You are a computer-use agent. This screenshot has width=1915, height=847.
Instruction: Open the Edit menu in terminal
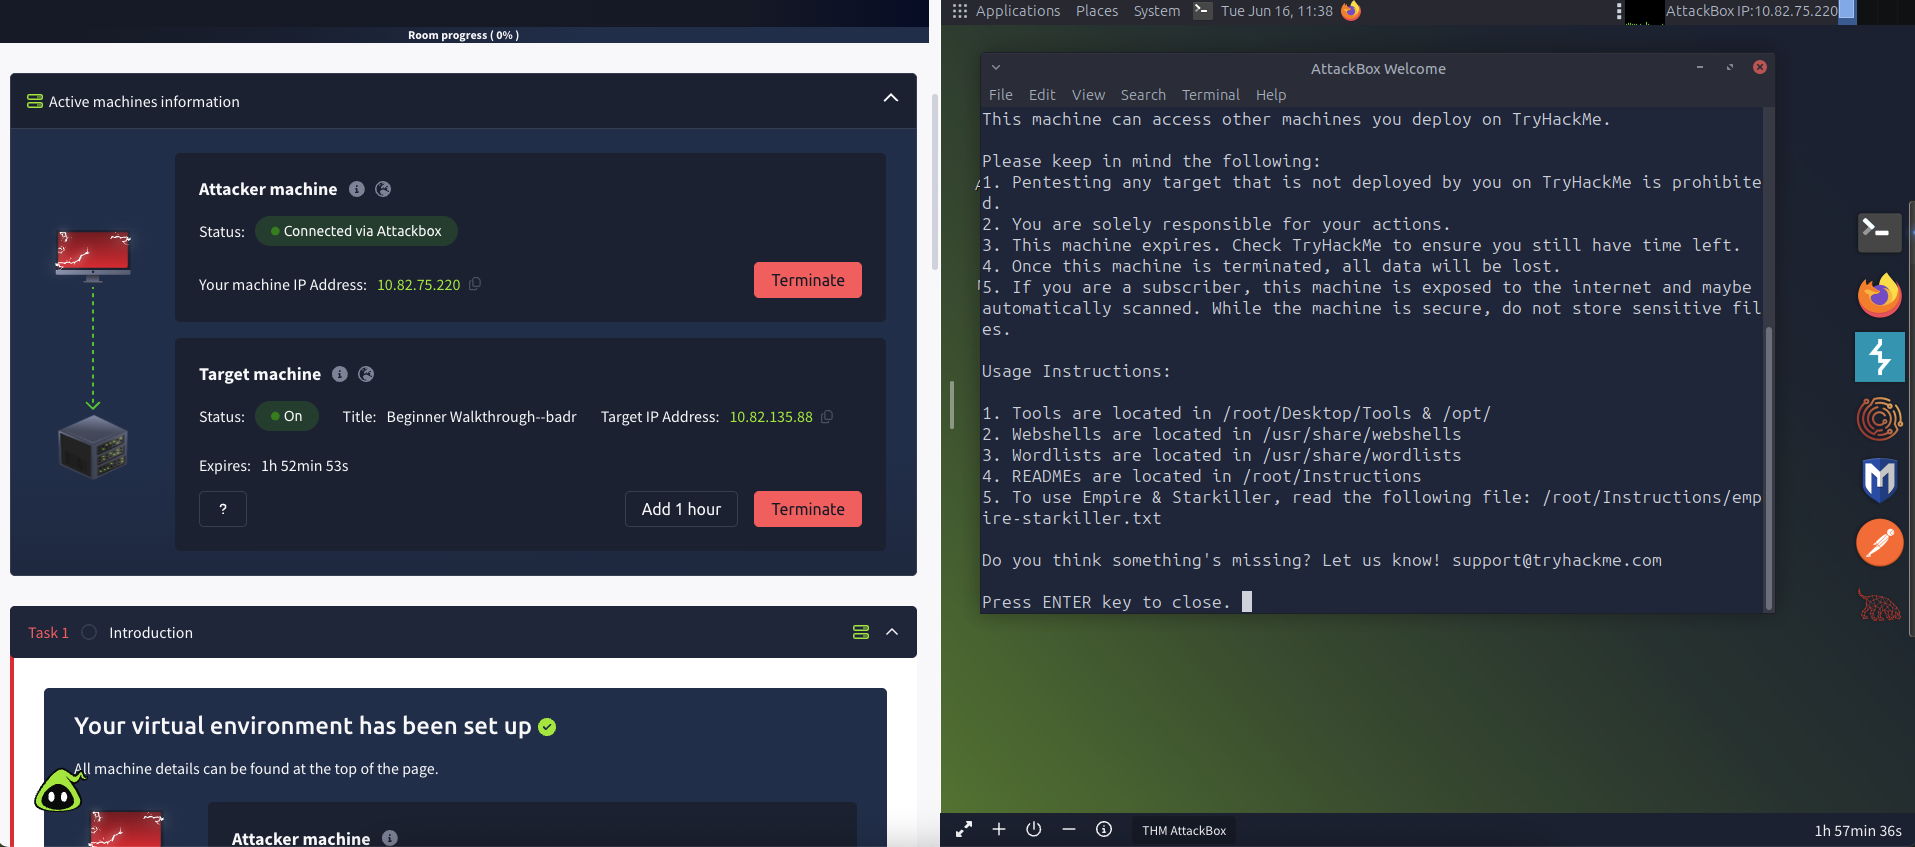click(1042, 95)
